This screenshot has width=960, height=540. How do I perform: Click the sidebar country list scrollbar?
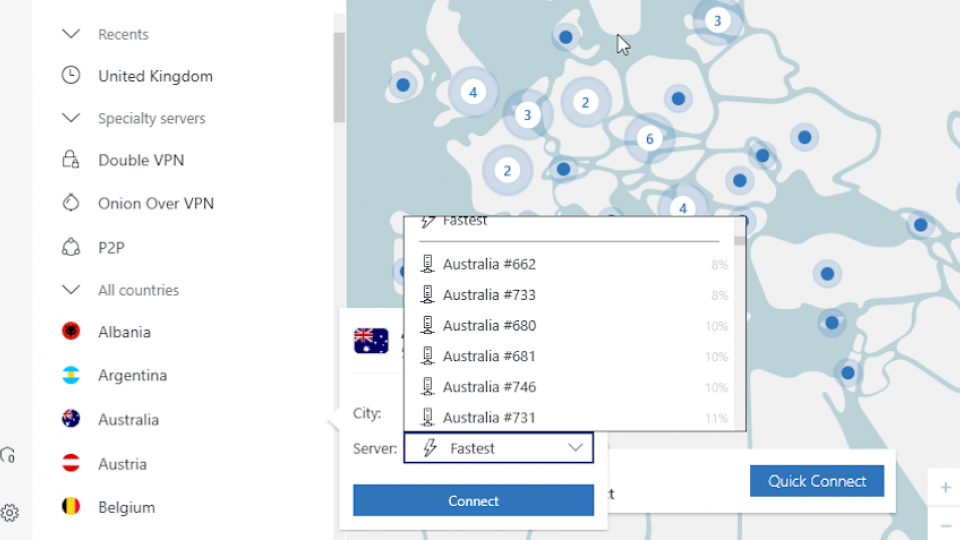click(x=339, y=77)
